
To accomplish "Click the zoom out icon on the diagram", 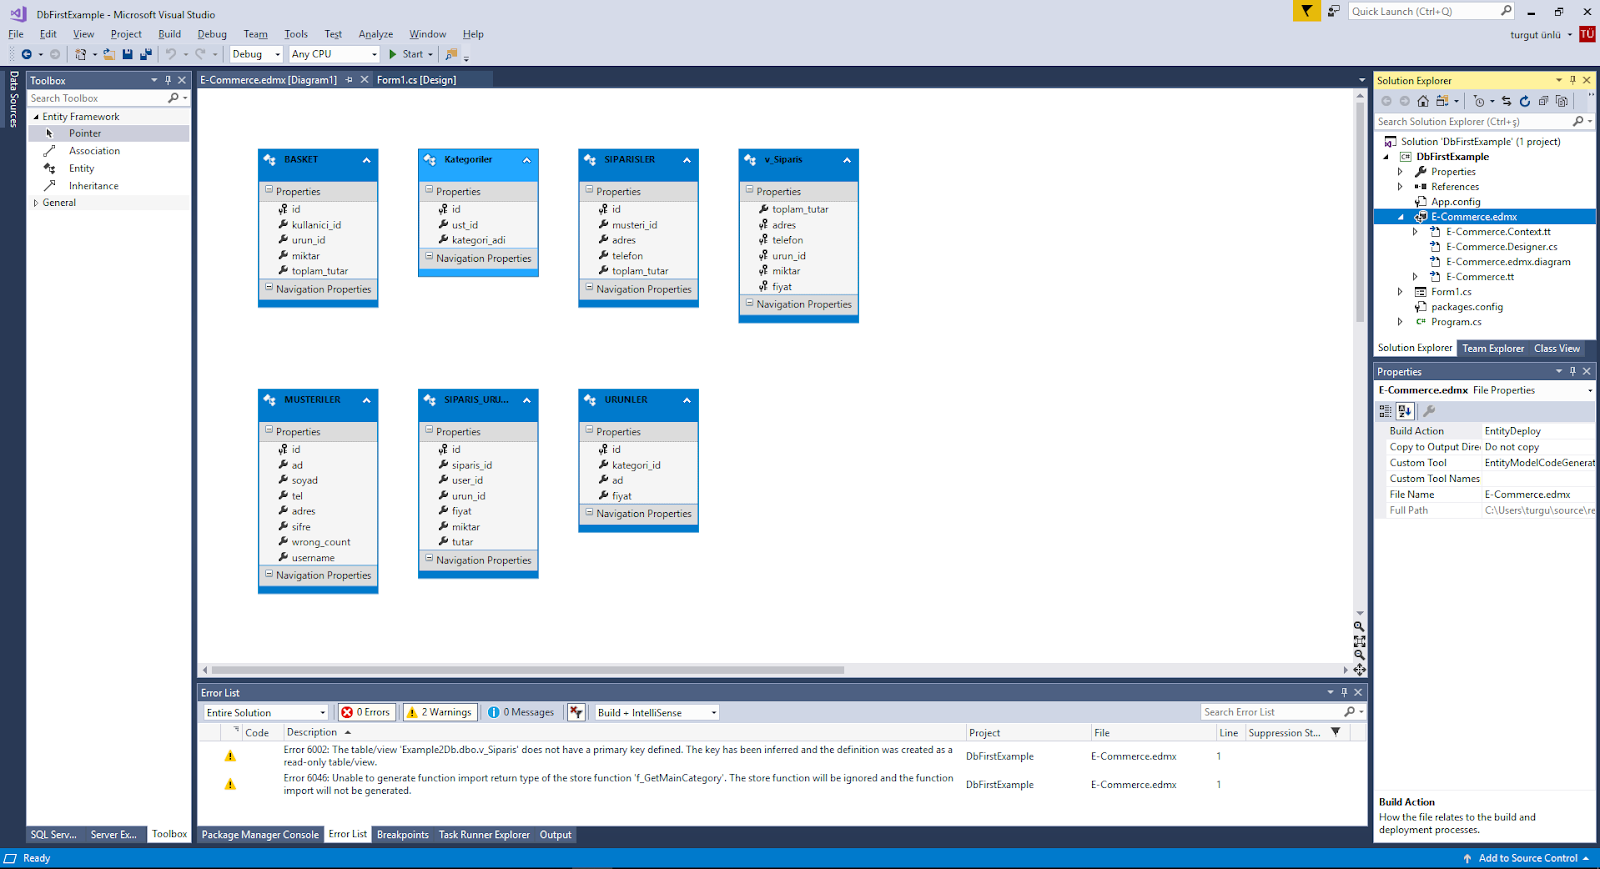I will (1359, 655).
